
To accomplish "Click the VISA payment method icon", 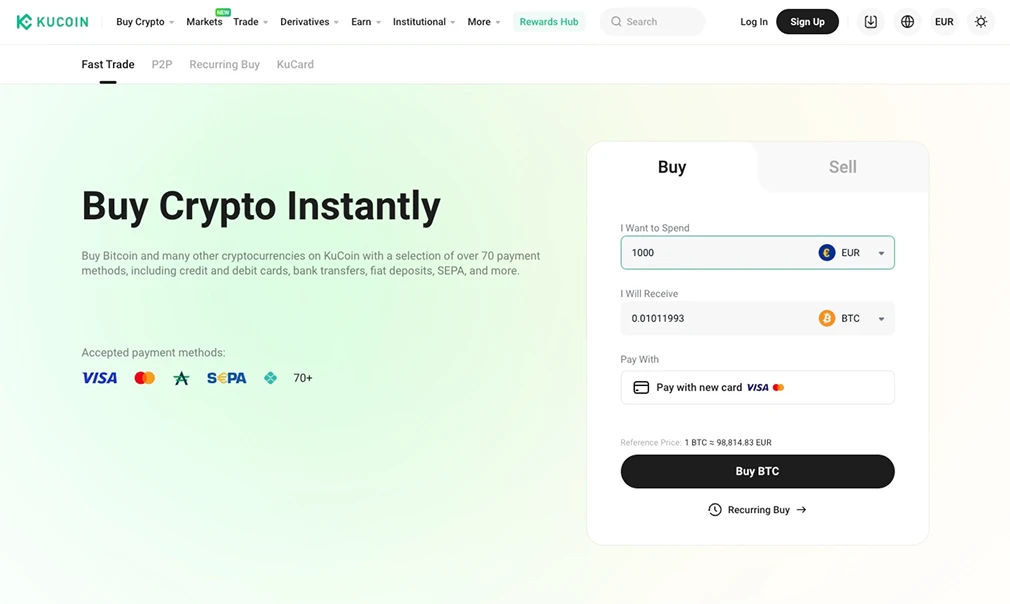I will click(98, 377).
